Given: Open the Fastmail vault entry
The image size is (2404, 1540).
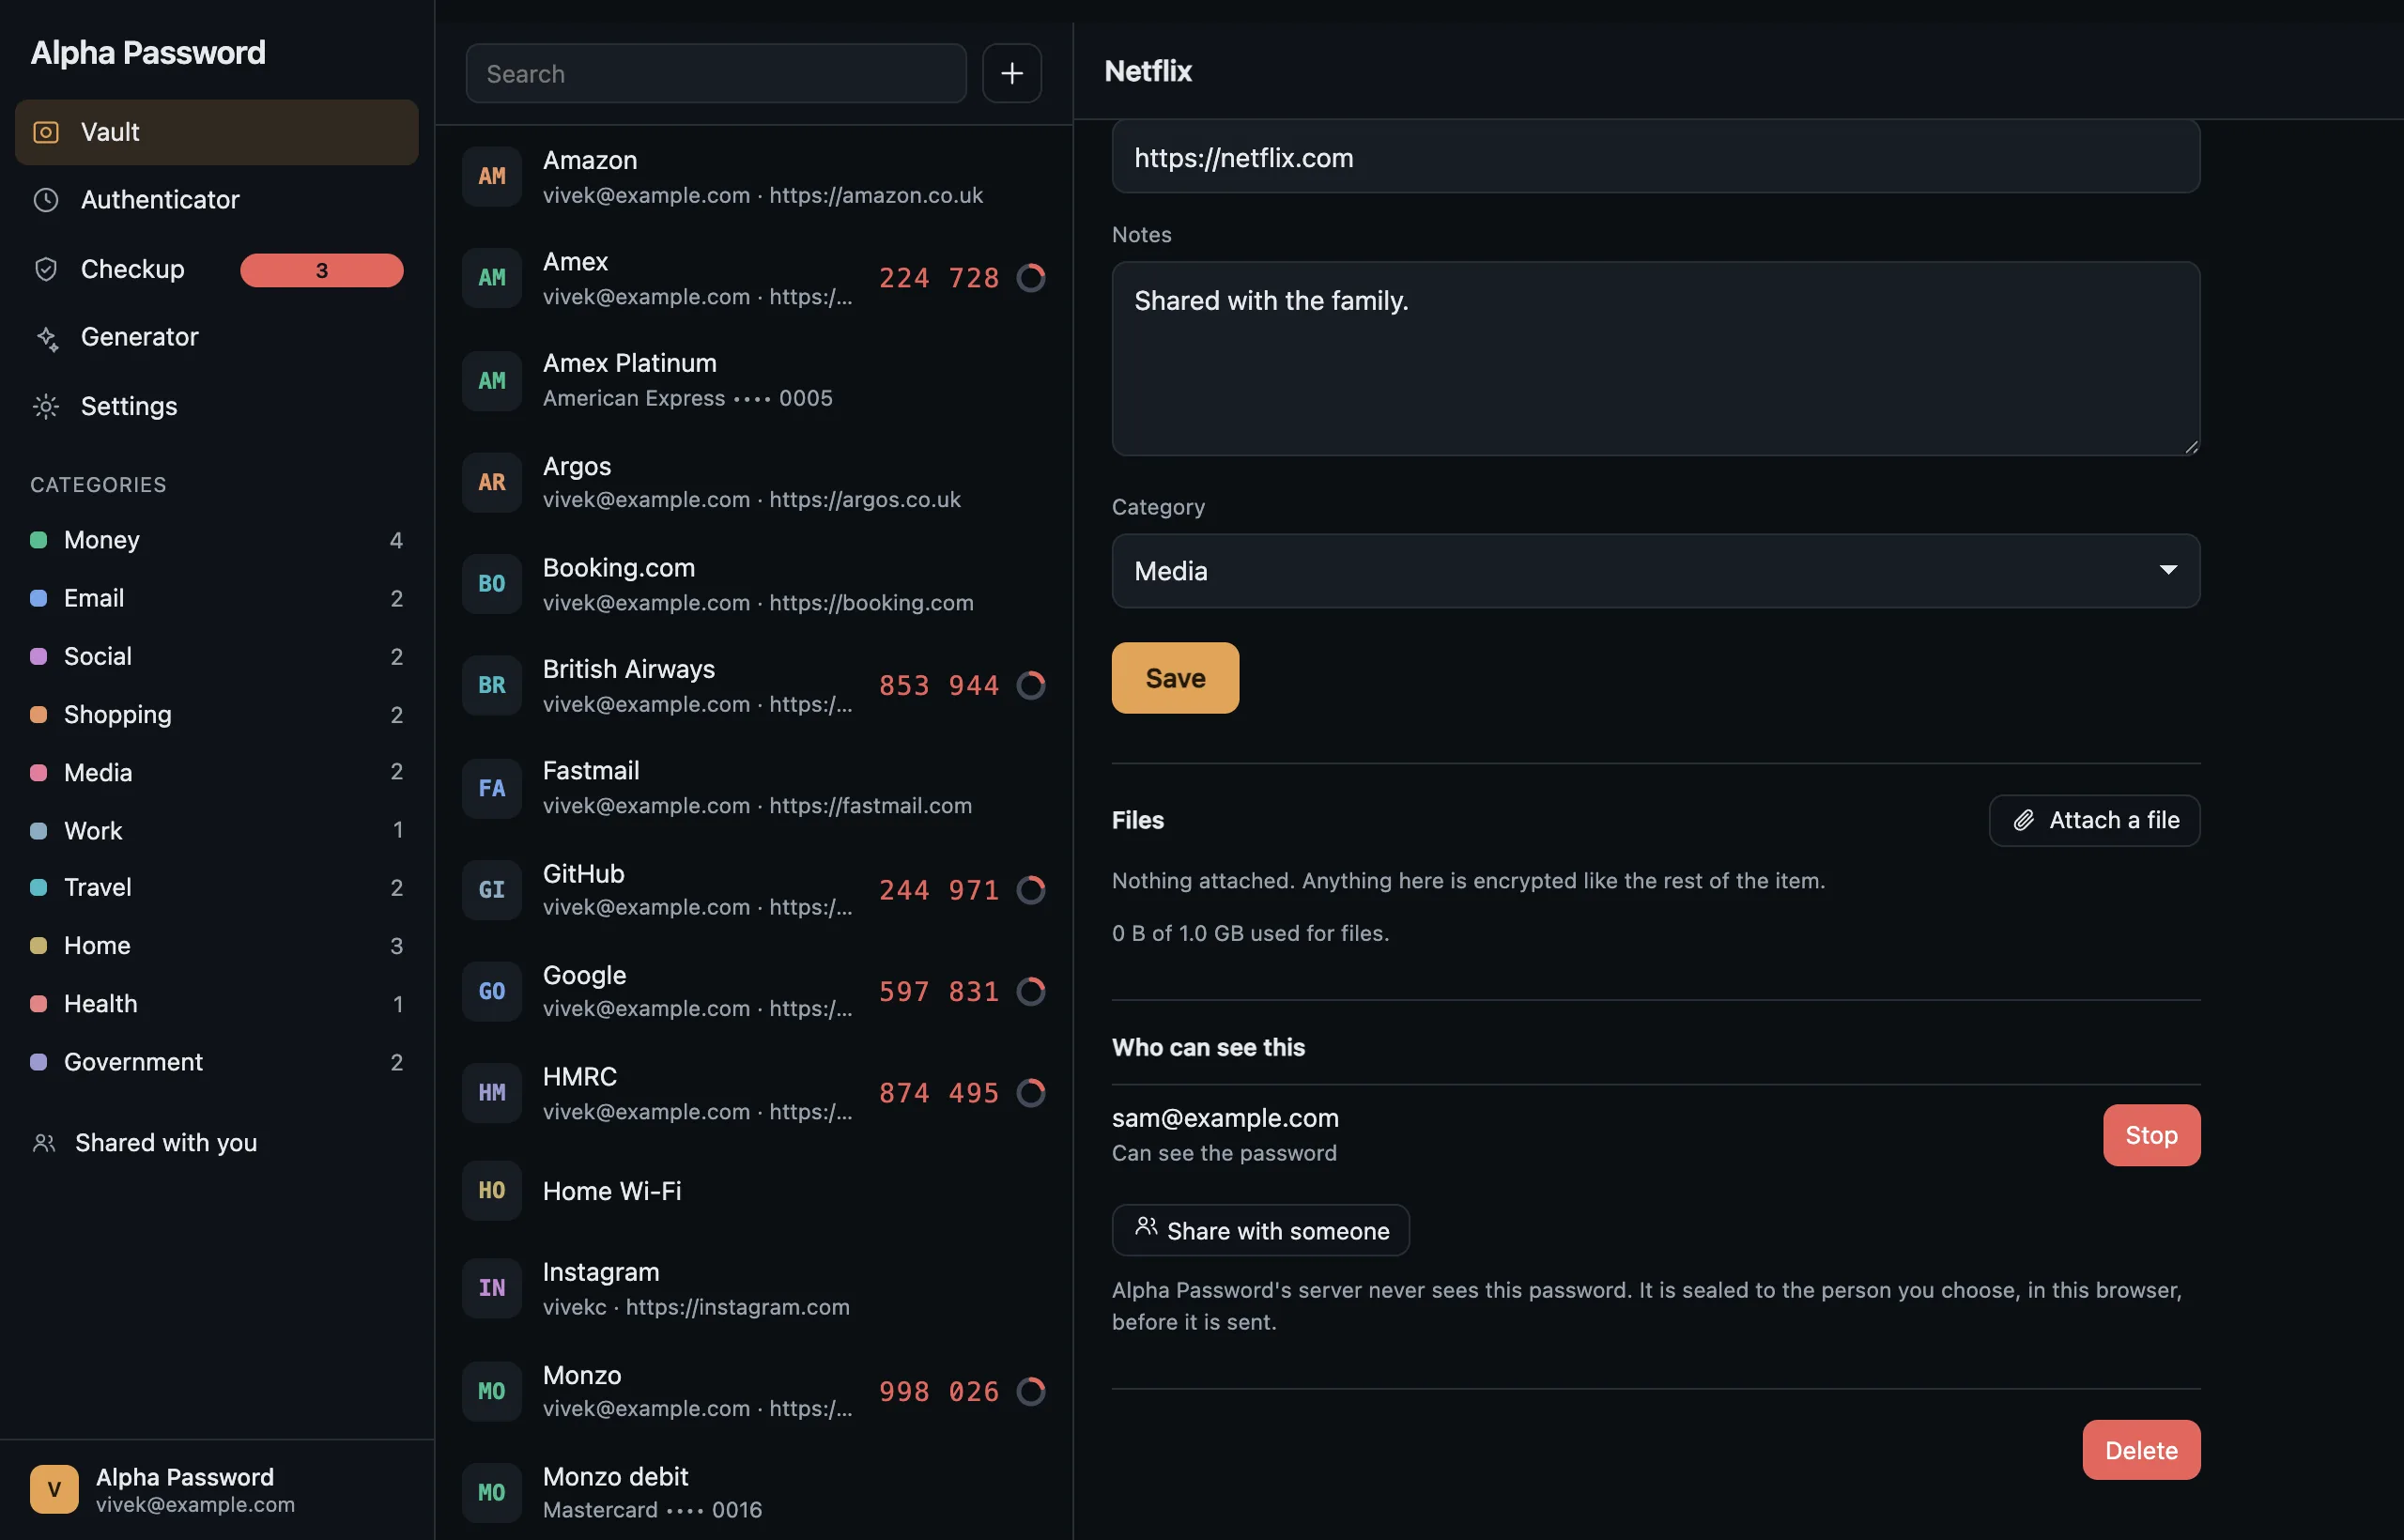Looking at the screenshot, I should 754,788.
